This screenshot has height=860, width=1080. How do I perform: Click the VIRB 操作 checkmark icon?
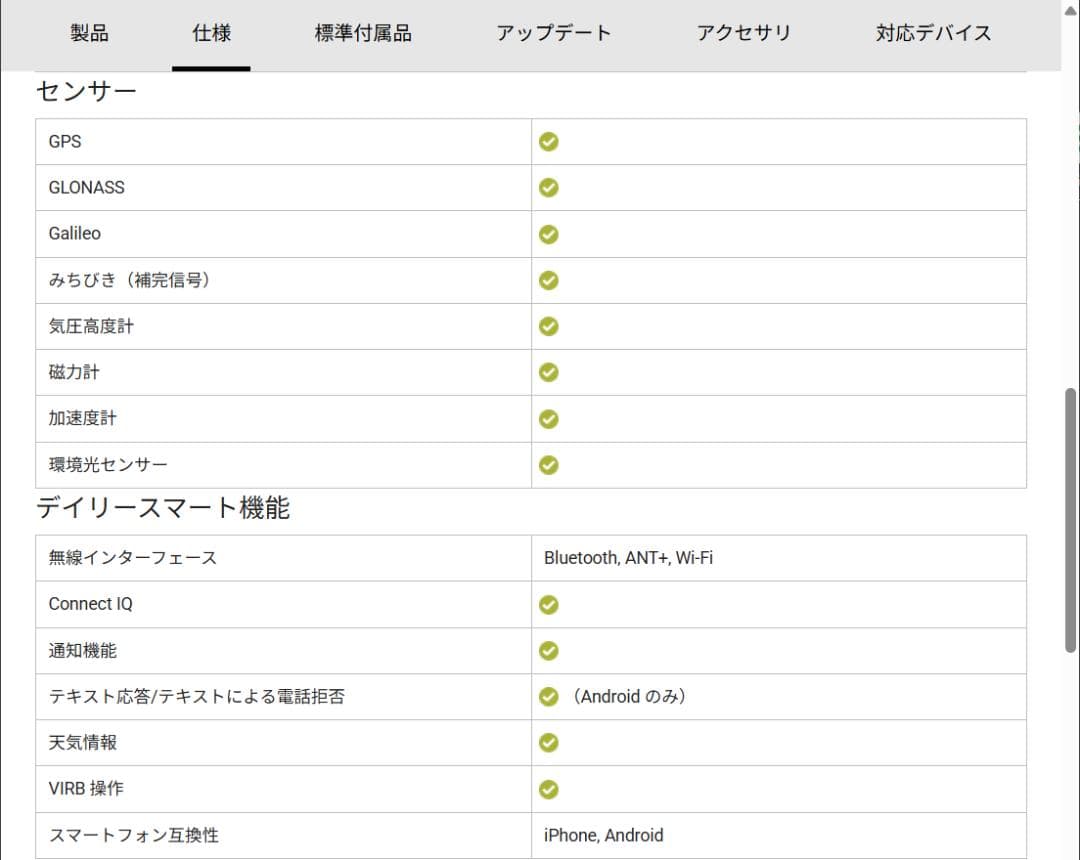coord(548,790)
